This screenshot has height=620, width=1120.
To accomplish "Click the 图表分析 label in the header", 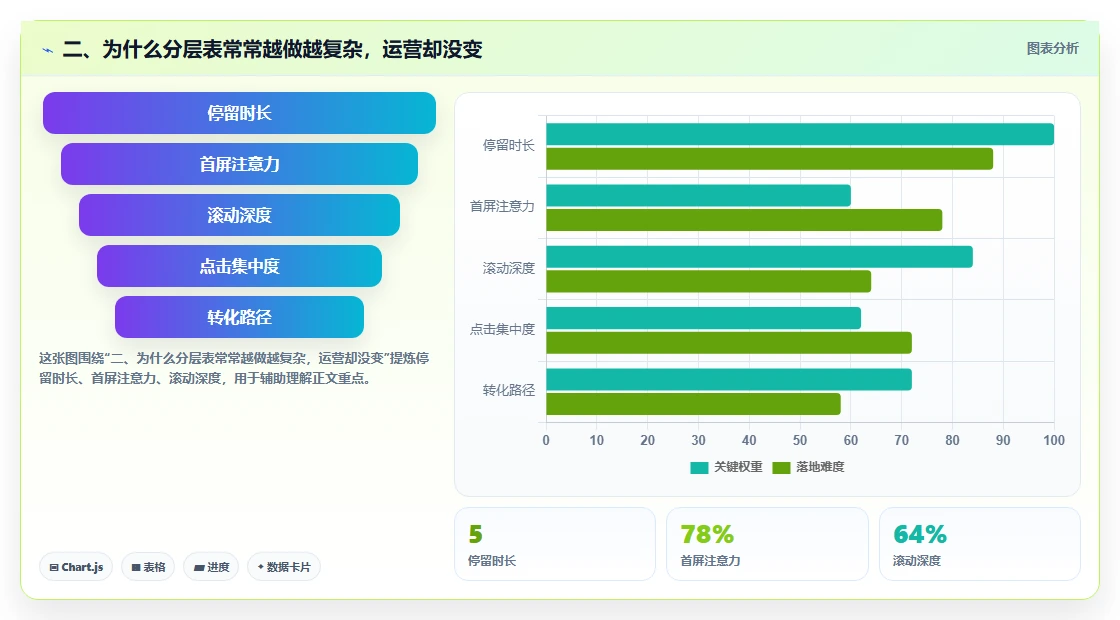I will click(1052, 49).
